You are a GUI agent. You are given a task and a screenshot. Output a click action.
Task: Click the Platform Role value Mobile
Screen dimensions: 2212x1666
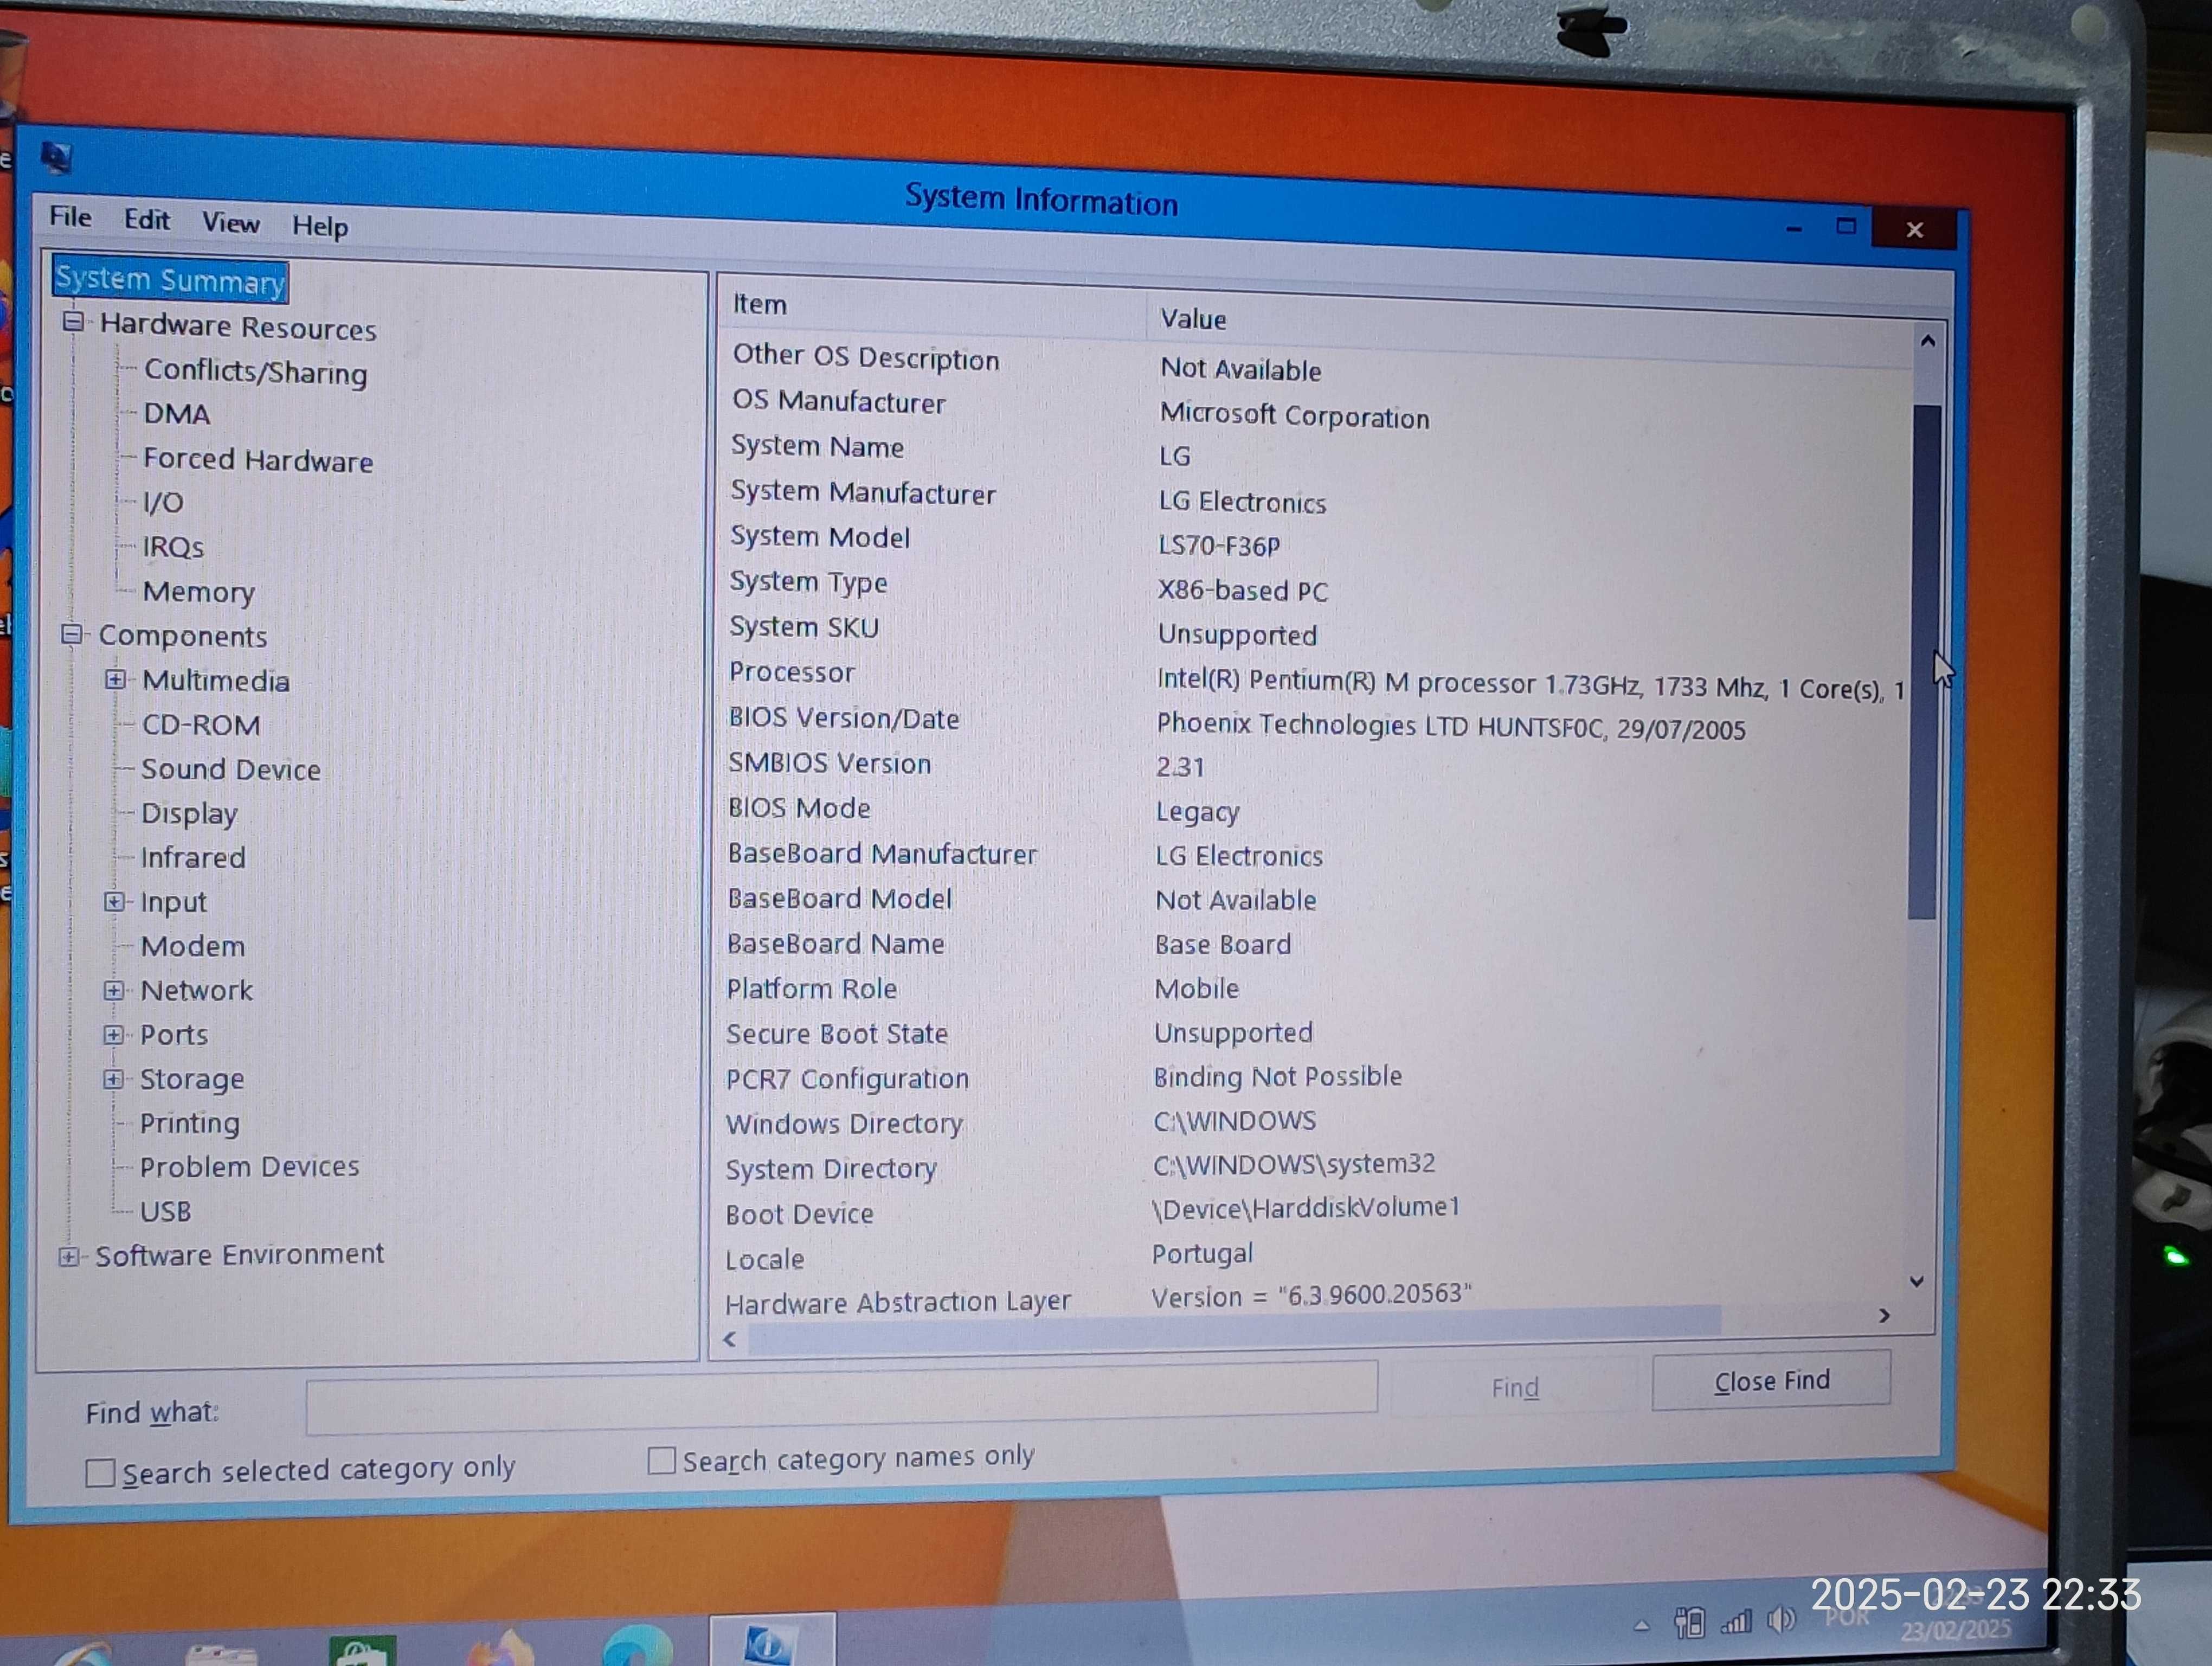point(1197,989)
